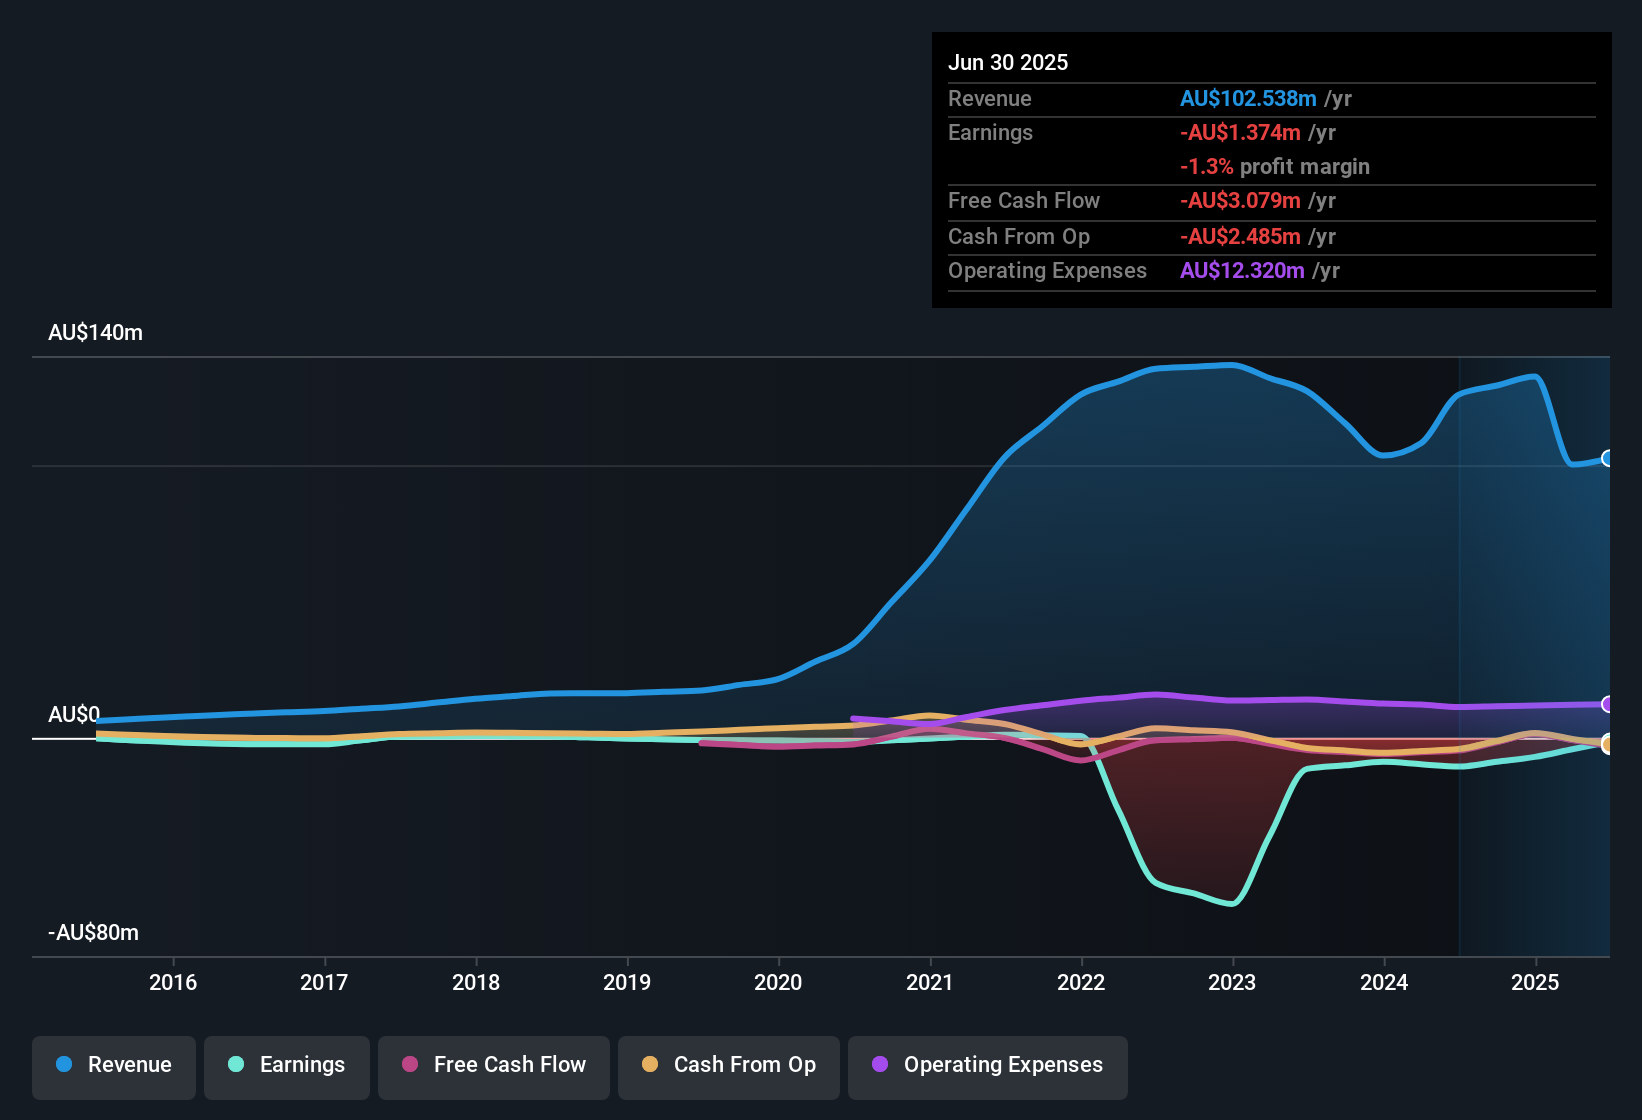Click the AU$102.538m Revenue value in tooltip
1642x1120 pixels.
pos(1248,98)
